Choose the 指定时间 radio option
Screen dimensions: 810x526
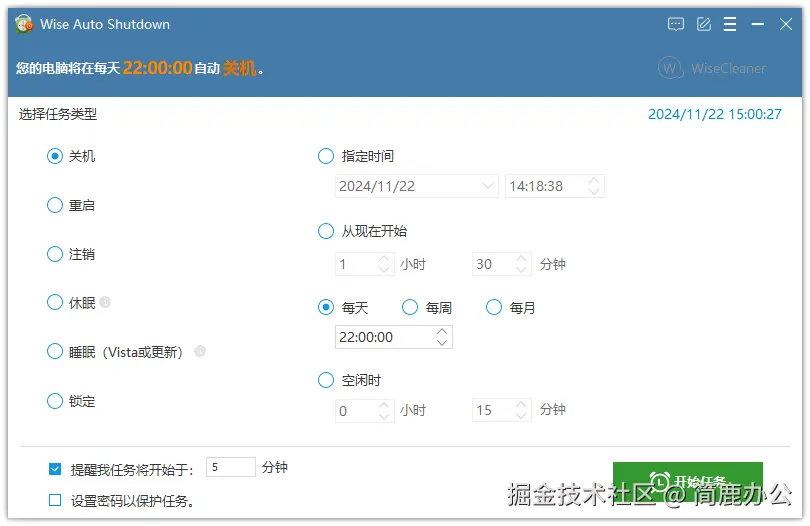tap(325, 156)
